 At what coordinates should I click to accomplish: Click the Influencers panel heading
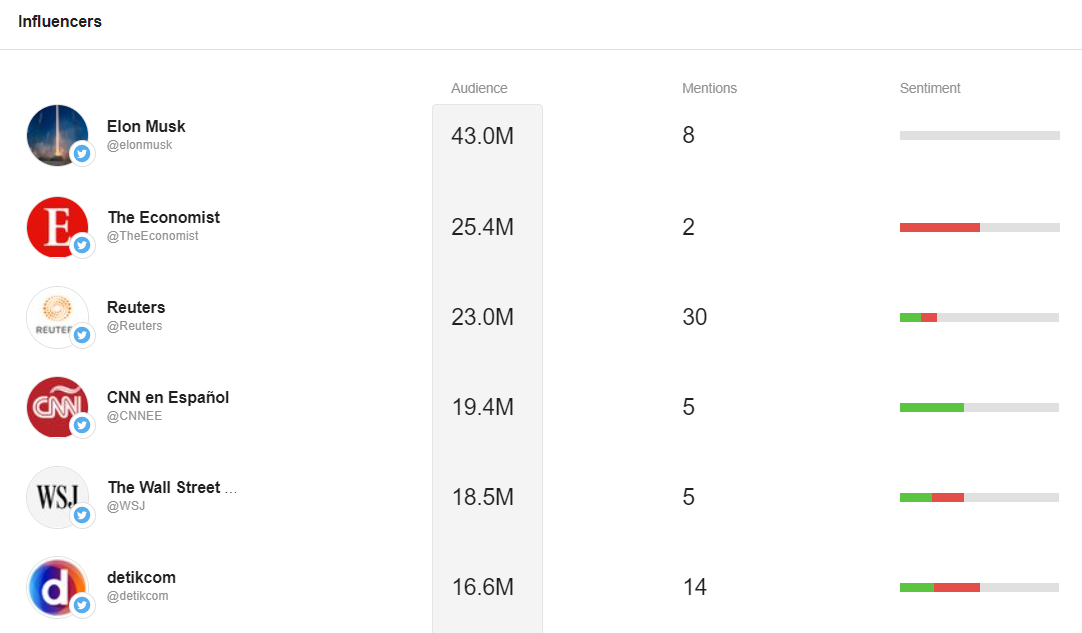click(x=60, y=21)
